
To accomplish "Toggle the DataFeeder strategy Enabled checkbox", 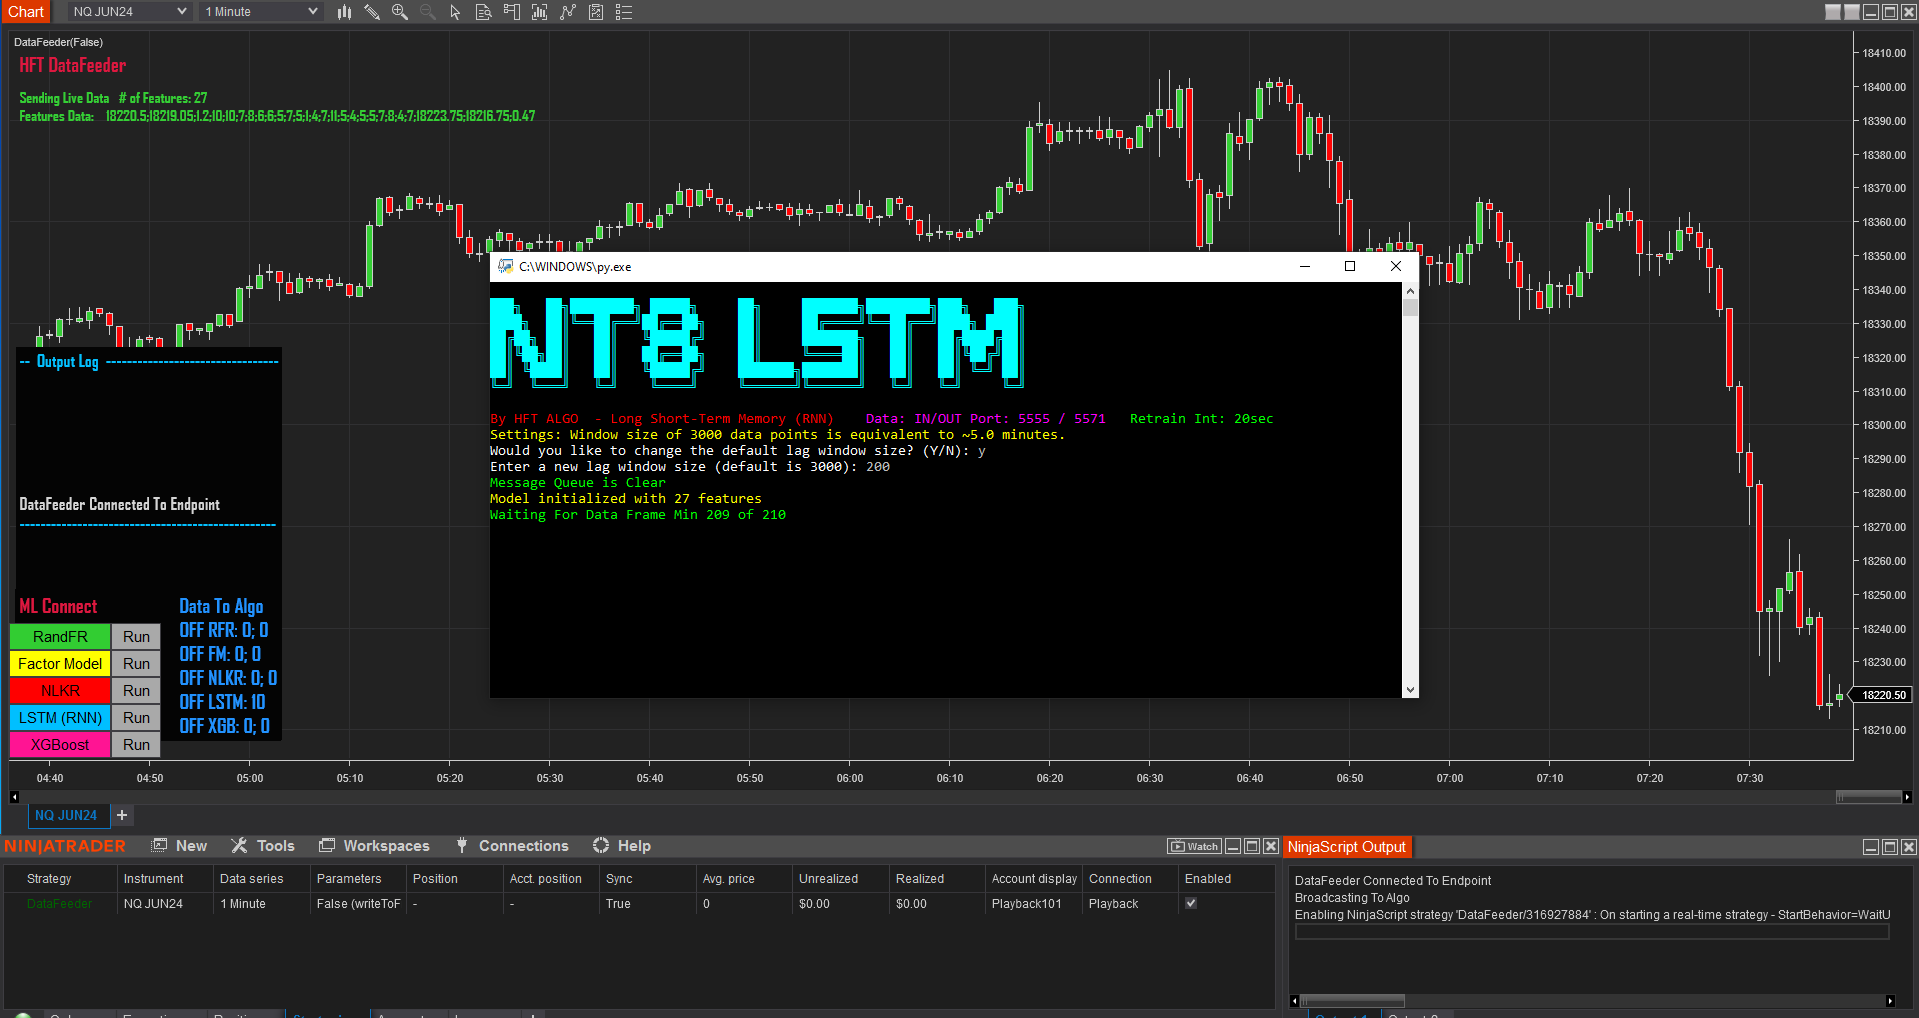I will click(1190, 903).
